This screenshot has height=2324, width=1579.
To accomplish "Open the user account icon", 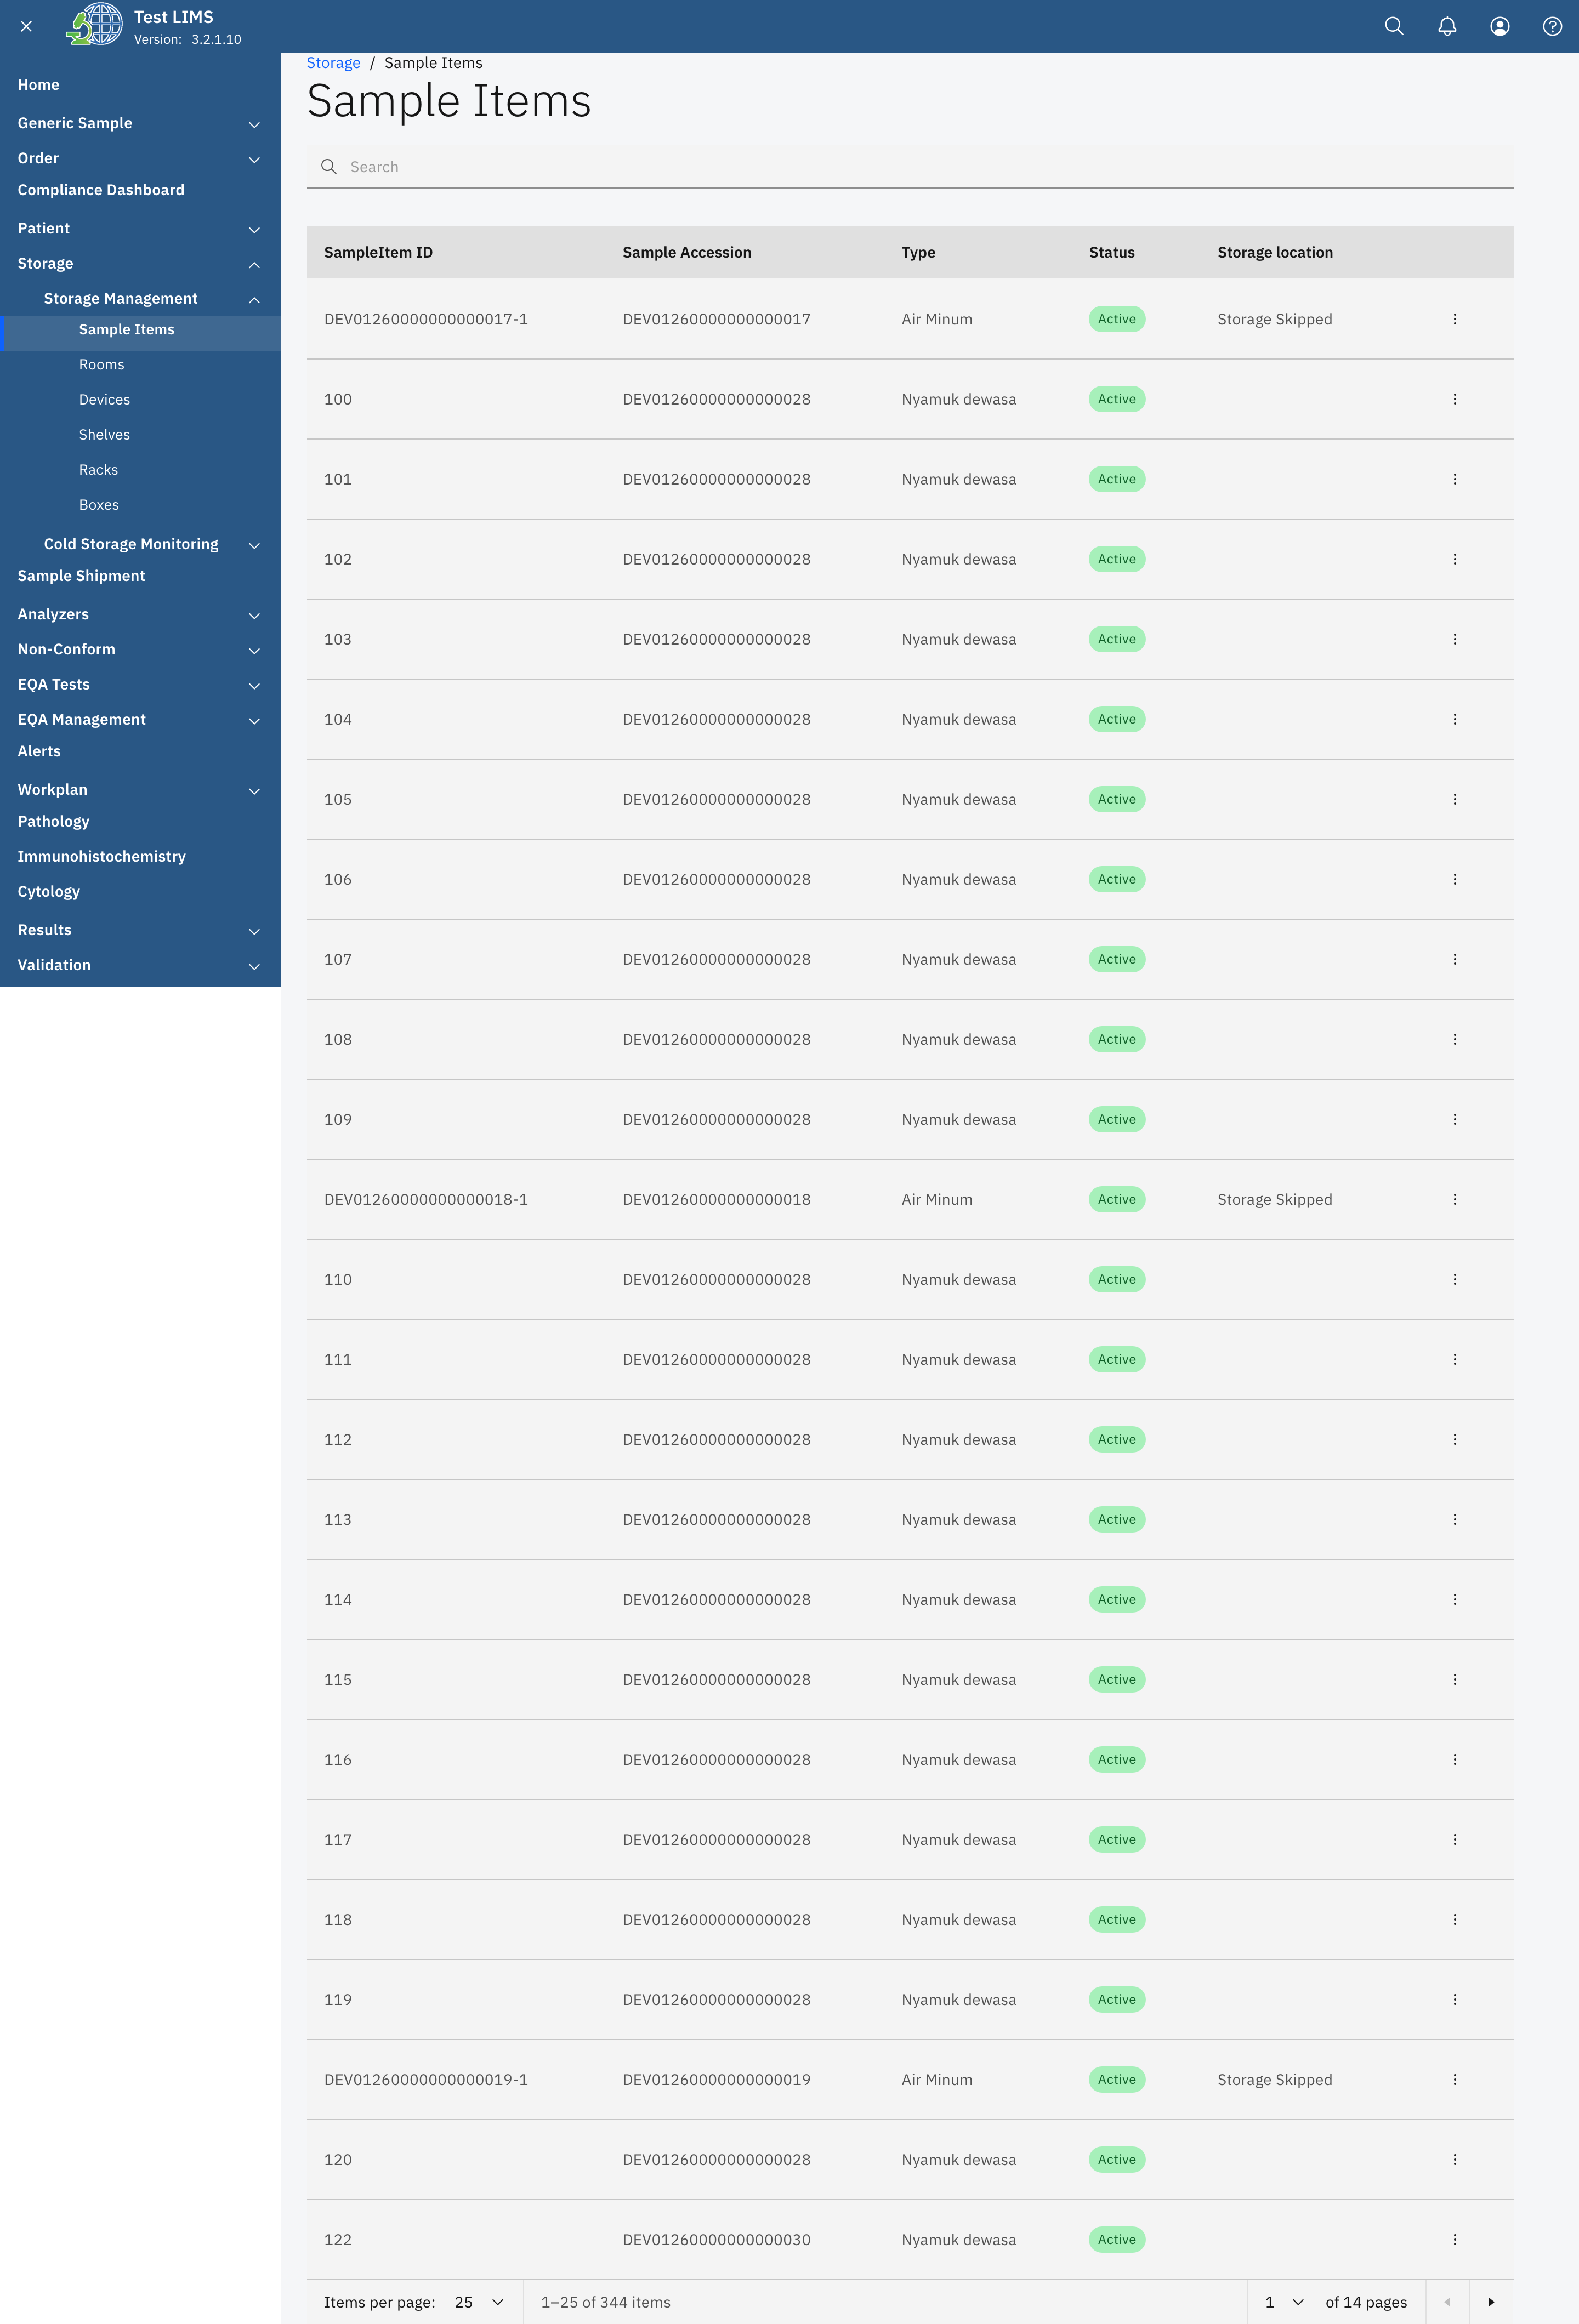I will (1500, 26).
